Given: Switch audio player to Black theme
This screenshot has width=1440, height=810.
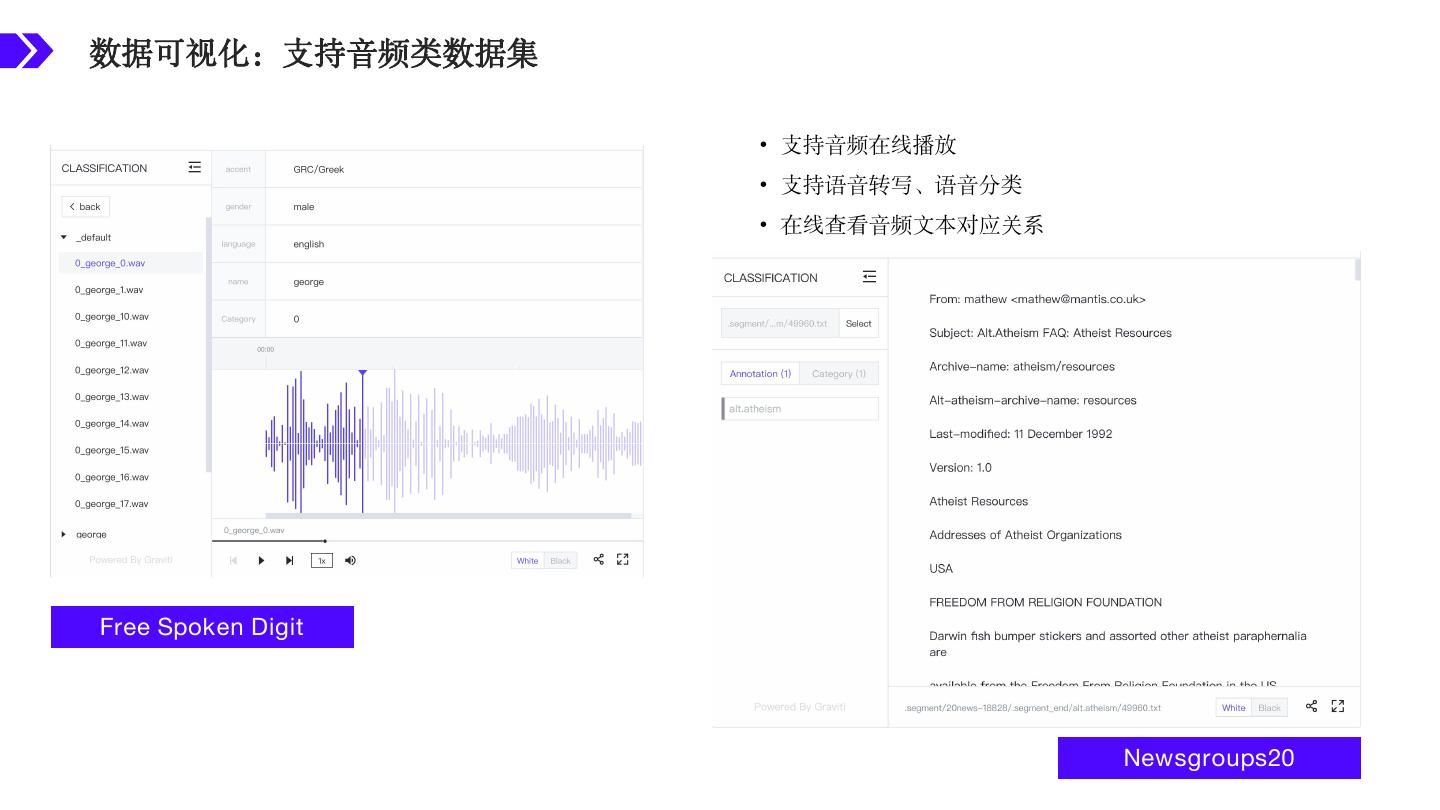Looking at the screenshot, I should 560,561.
